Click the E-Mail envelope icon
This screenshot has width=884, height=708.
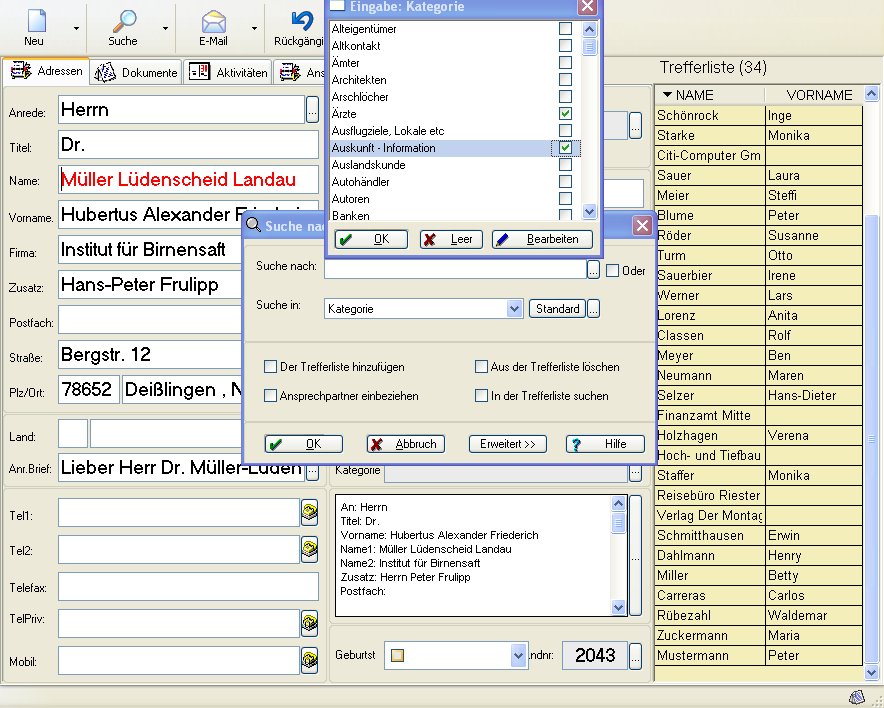tap(213, 21)
